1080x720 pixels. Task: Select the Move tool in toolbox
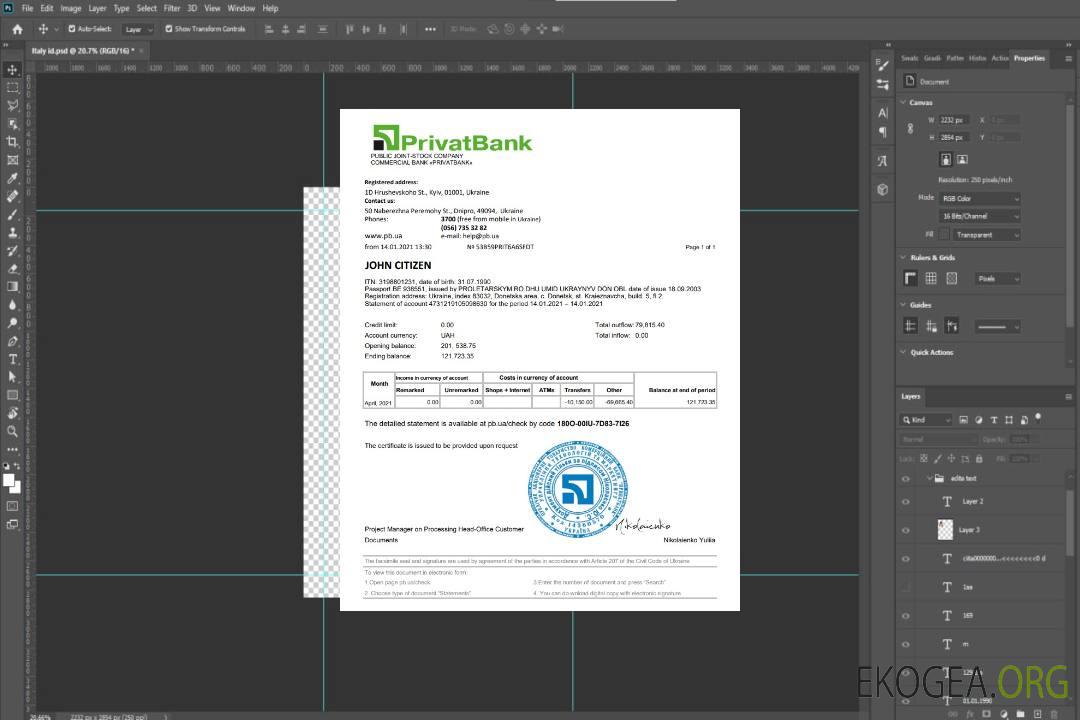coord(12,70)
